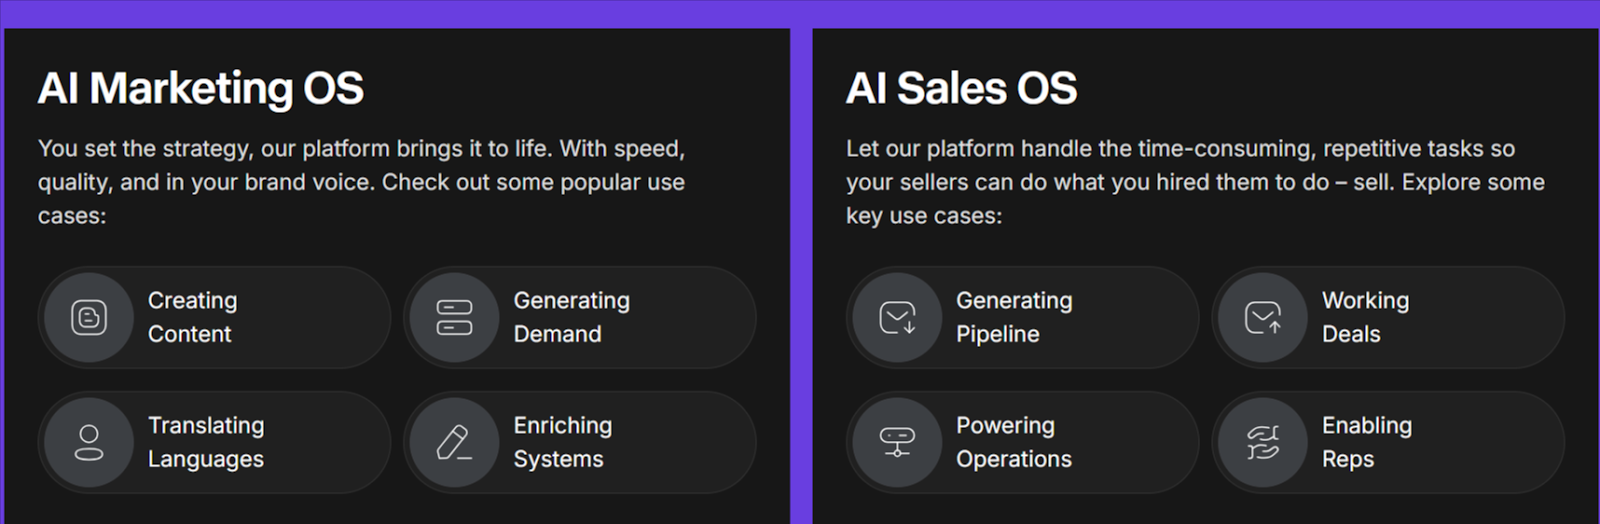
Task: Click the blog icon beside Creating Content
Action: [x=89, y=318]
